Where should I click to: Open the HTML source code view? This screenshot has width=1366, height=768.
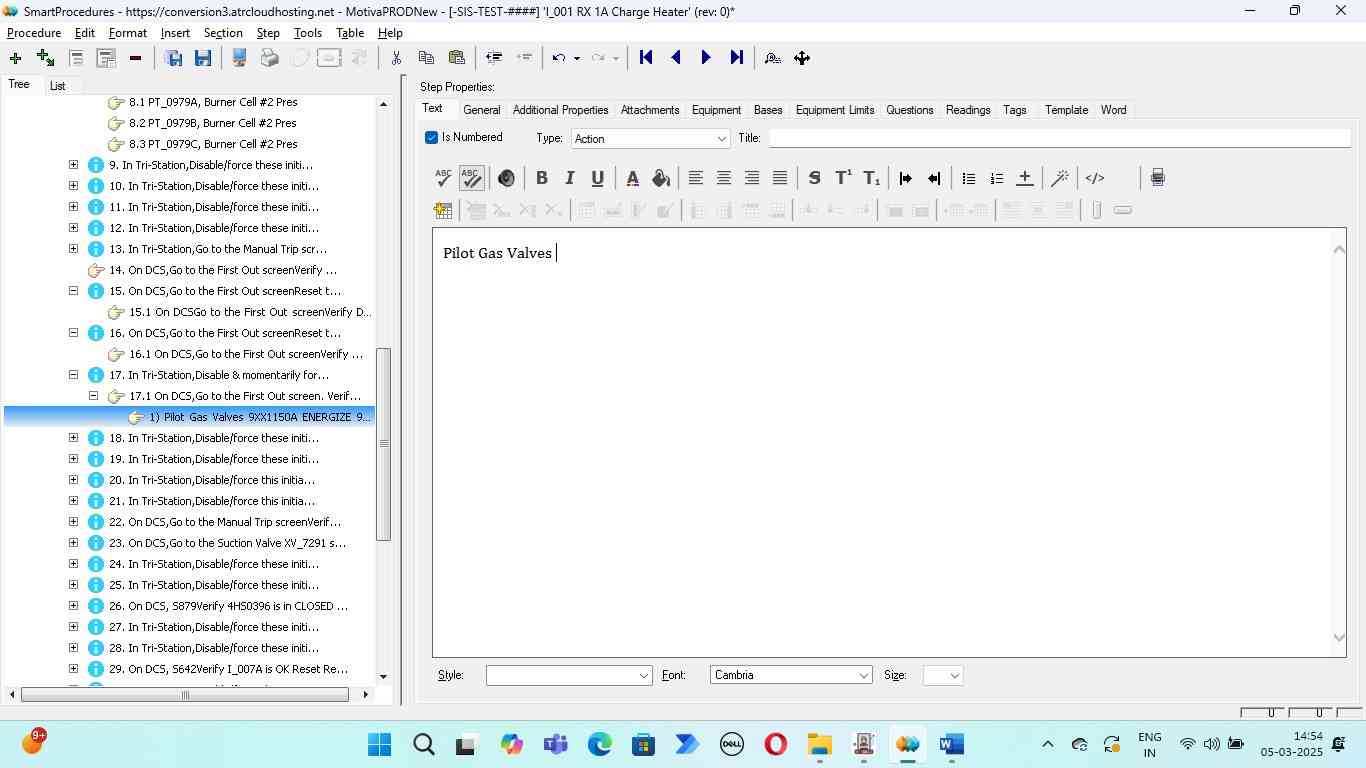1095,178
